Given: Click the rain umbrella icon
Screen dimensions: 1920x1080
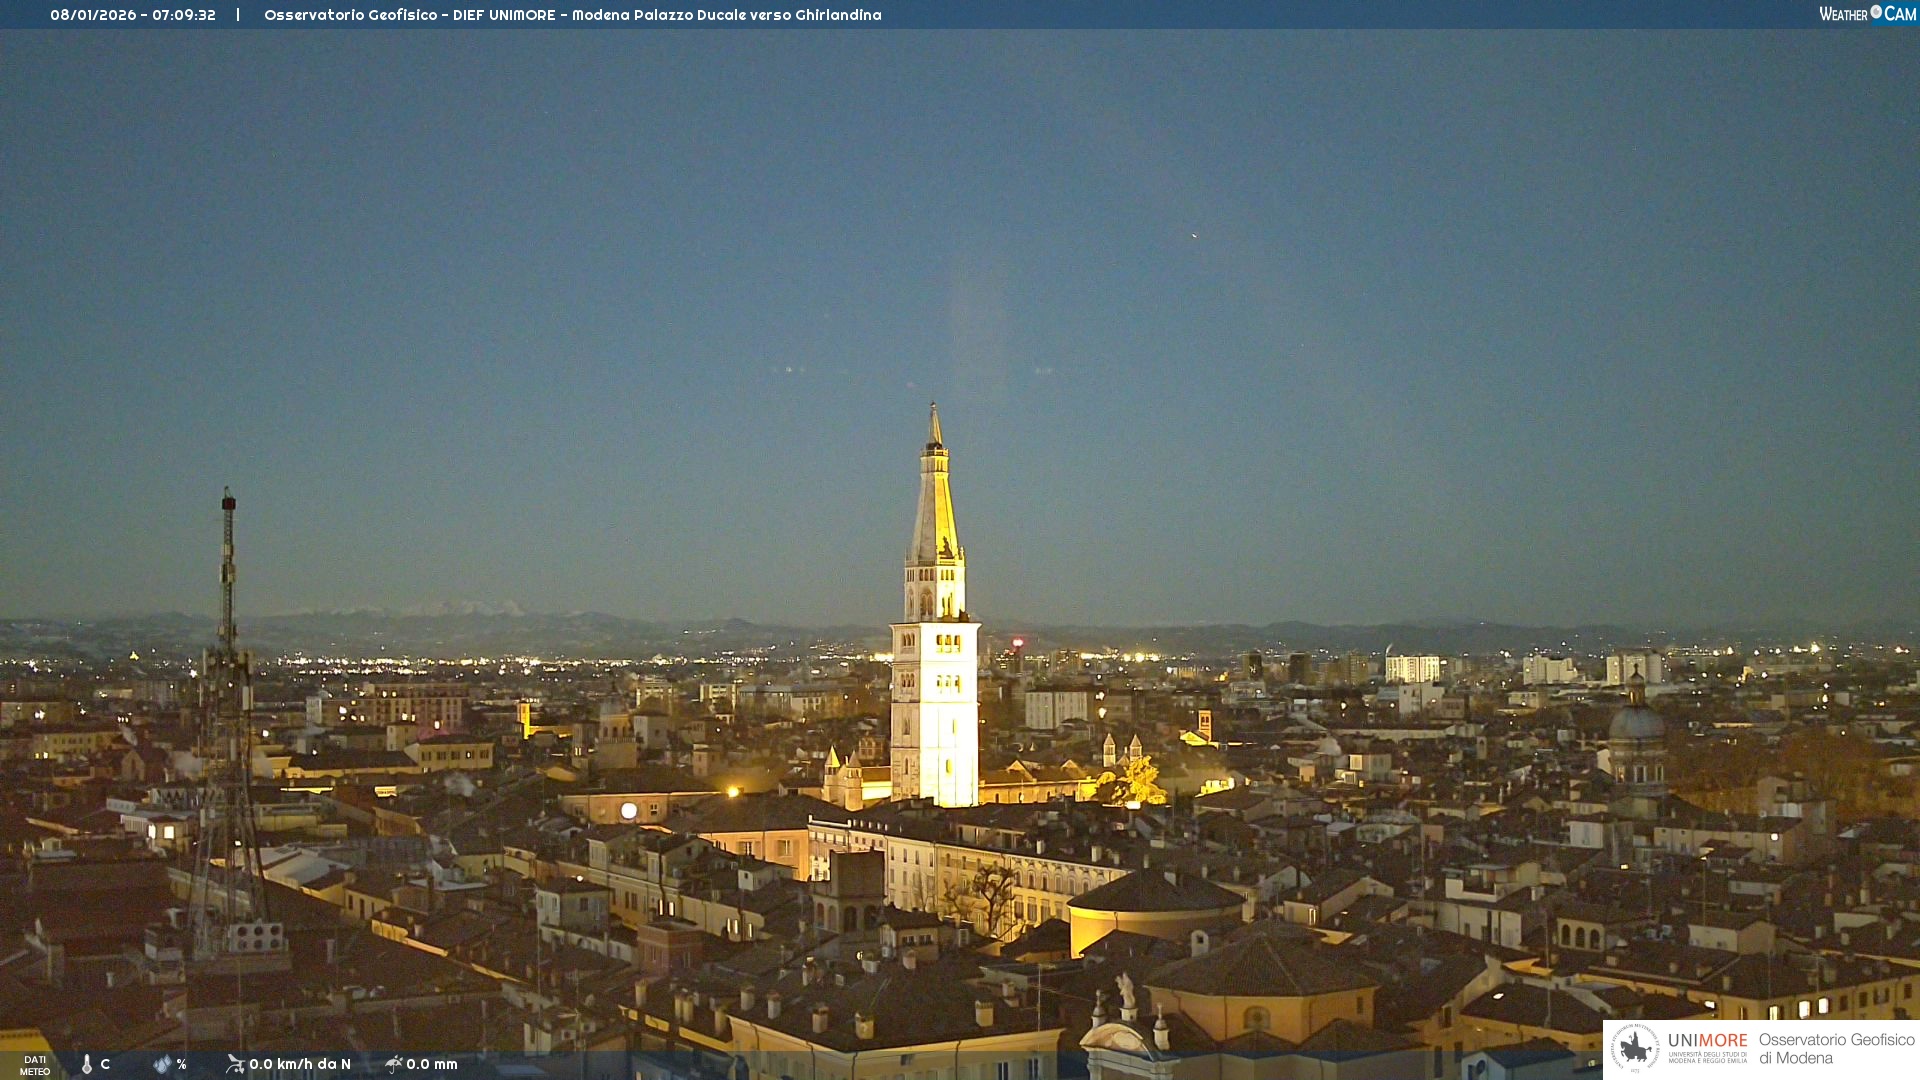Looking at the screenshot, I should (x=393, y=1064).
